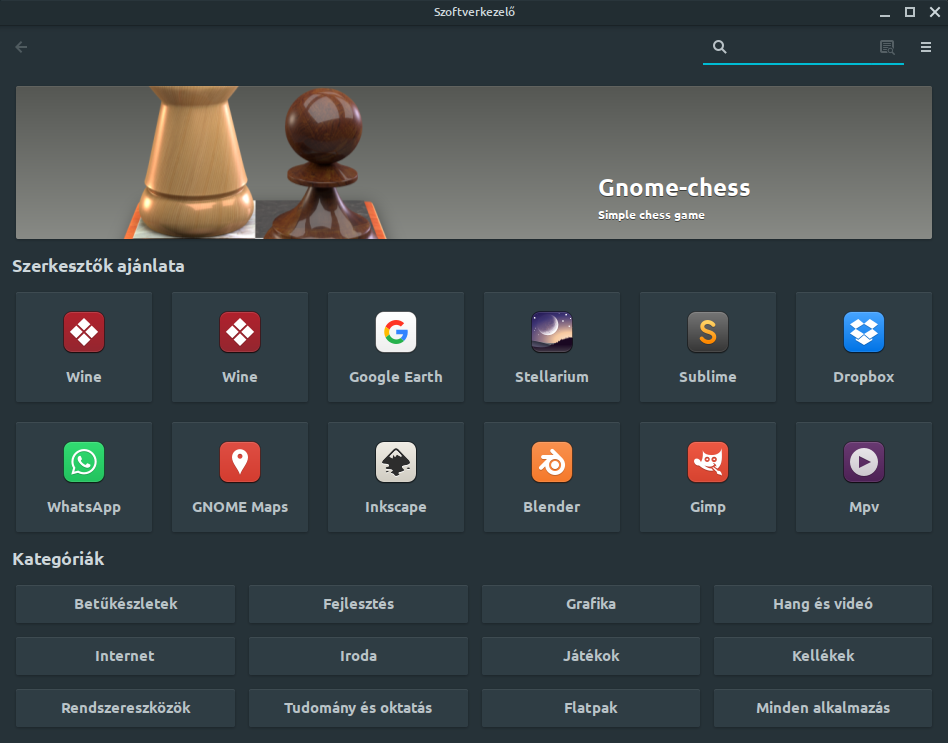
Task: Click the "Simple chess game" subtitle
Action: (x=651, y=215)
